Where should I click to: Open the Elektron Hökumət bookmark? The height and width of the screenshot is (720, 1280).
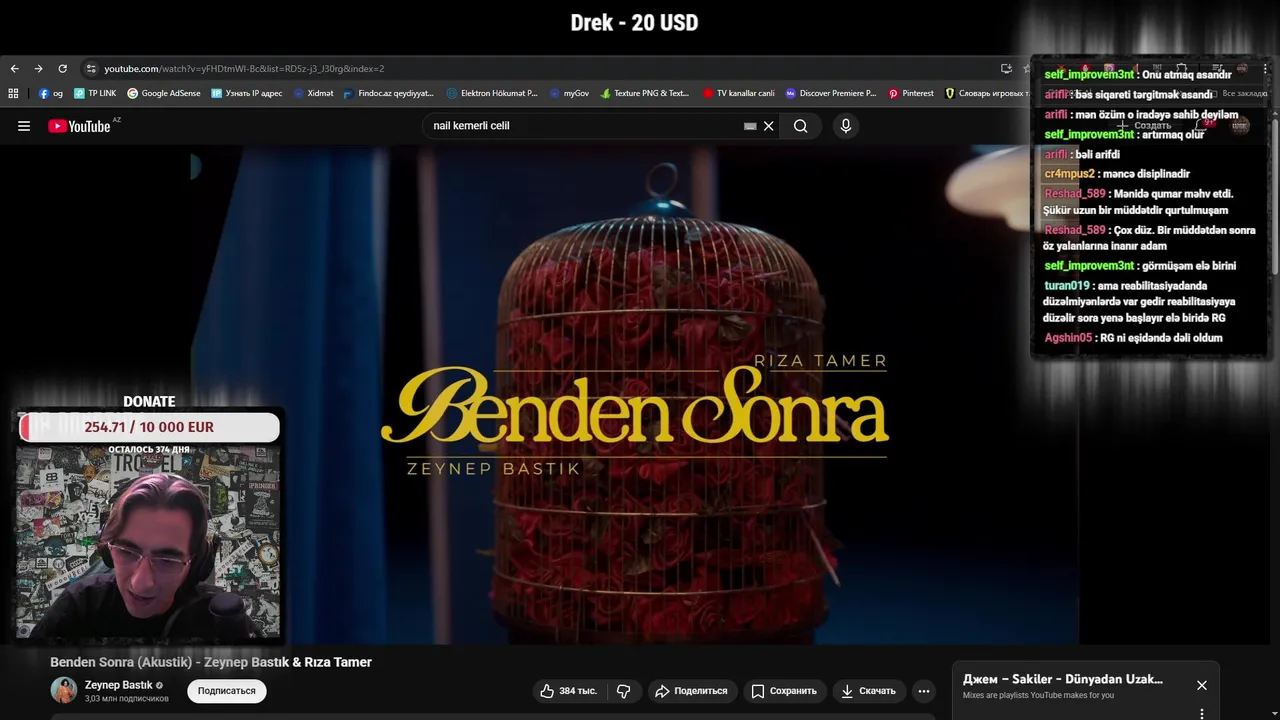pyautogui.click(x=492, y=93)
